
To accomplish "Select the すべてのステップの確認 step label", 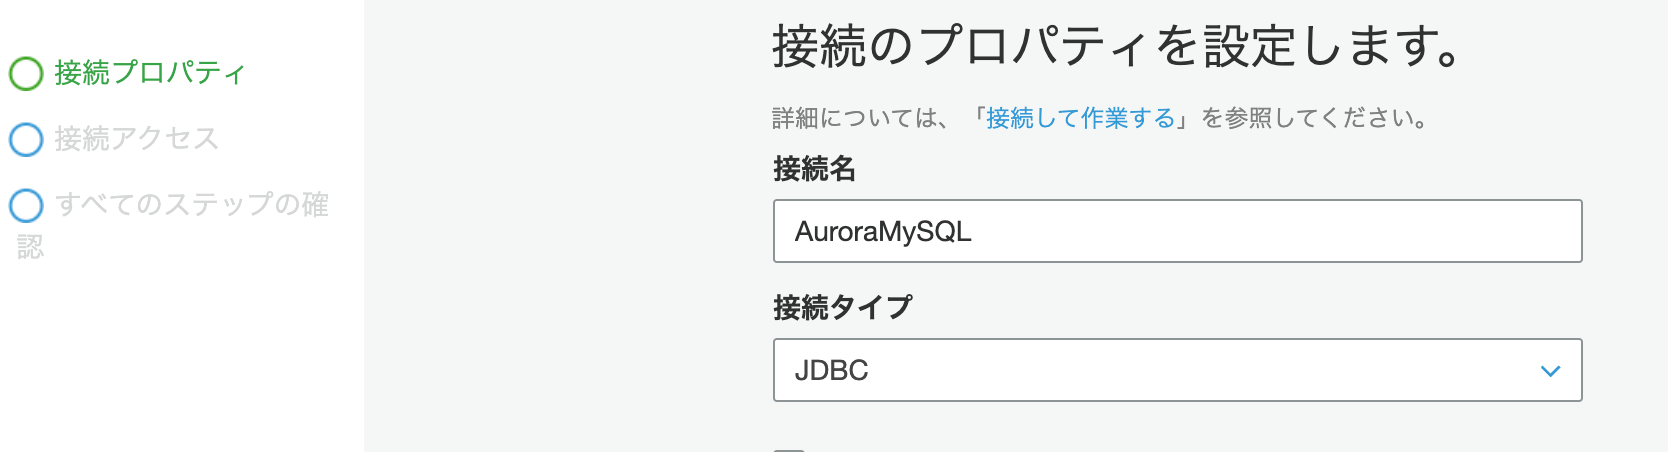I will click(x=173, y=225).
